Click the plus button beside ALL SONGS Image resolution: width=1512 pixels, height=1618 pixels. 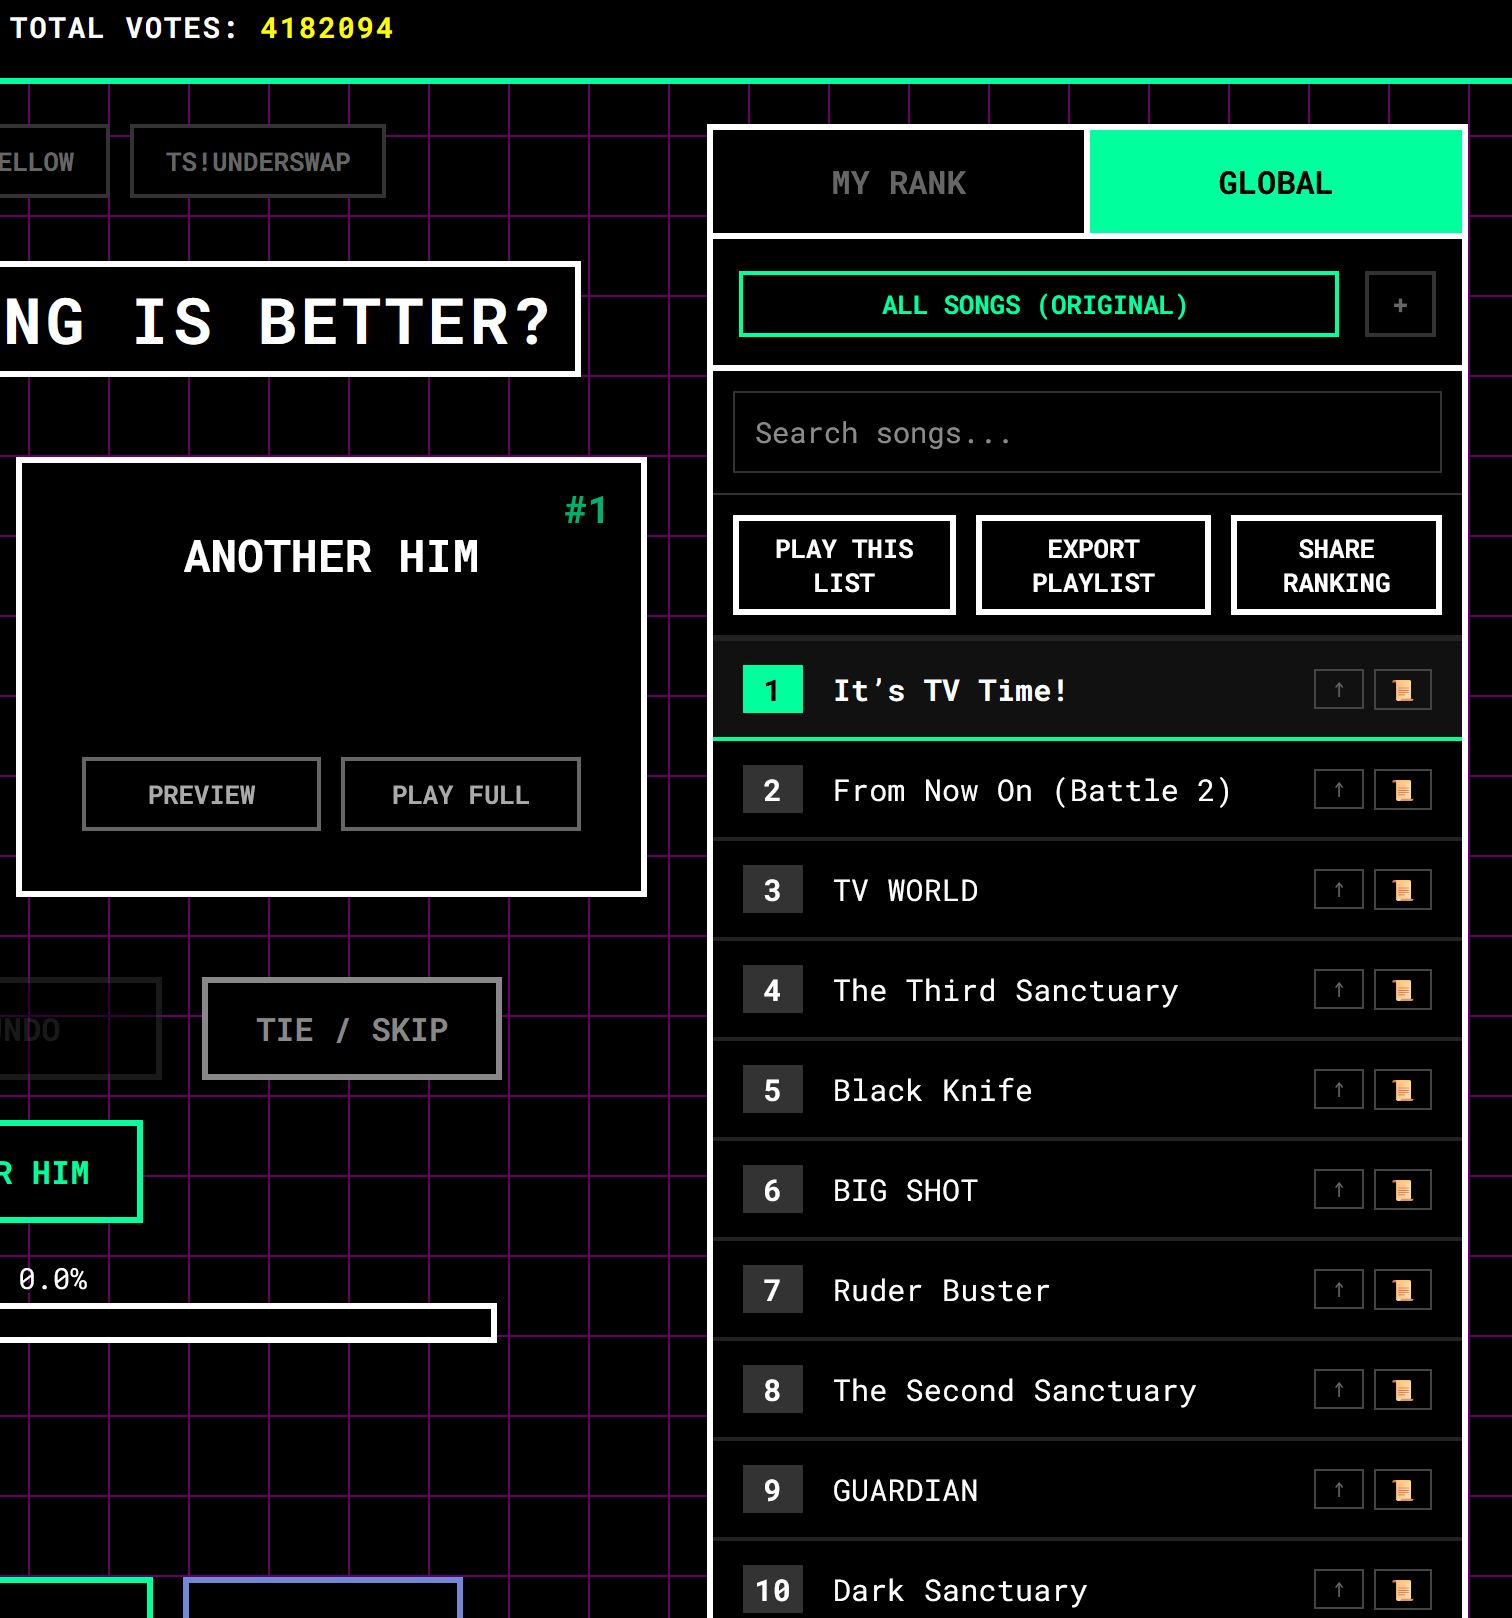point(1400,304)
